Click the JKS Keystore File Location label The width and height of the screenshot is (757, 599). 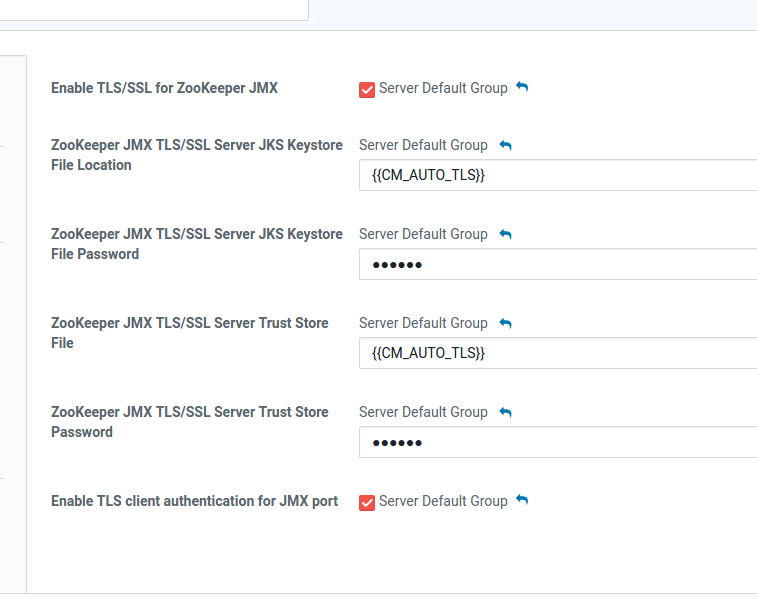point(197,155)
